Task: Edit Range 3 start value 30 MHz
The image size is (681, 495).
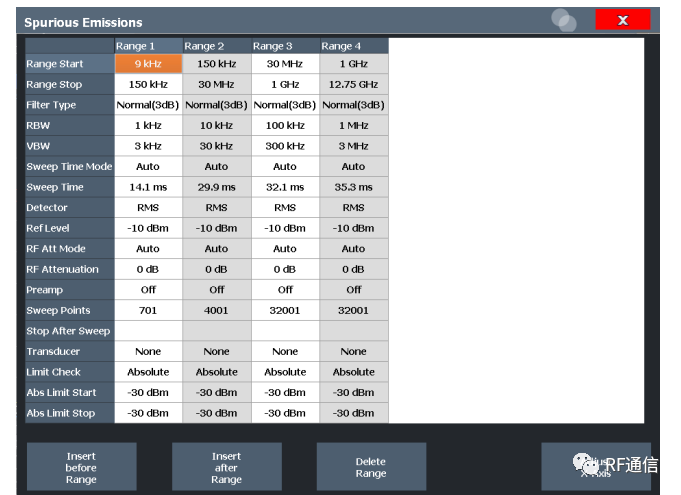Action: 285,64
